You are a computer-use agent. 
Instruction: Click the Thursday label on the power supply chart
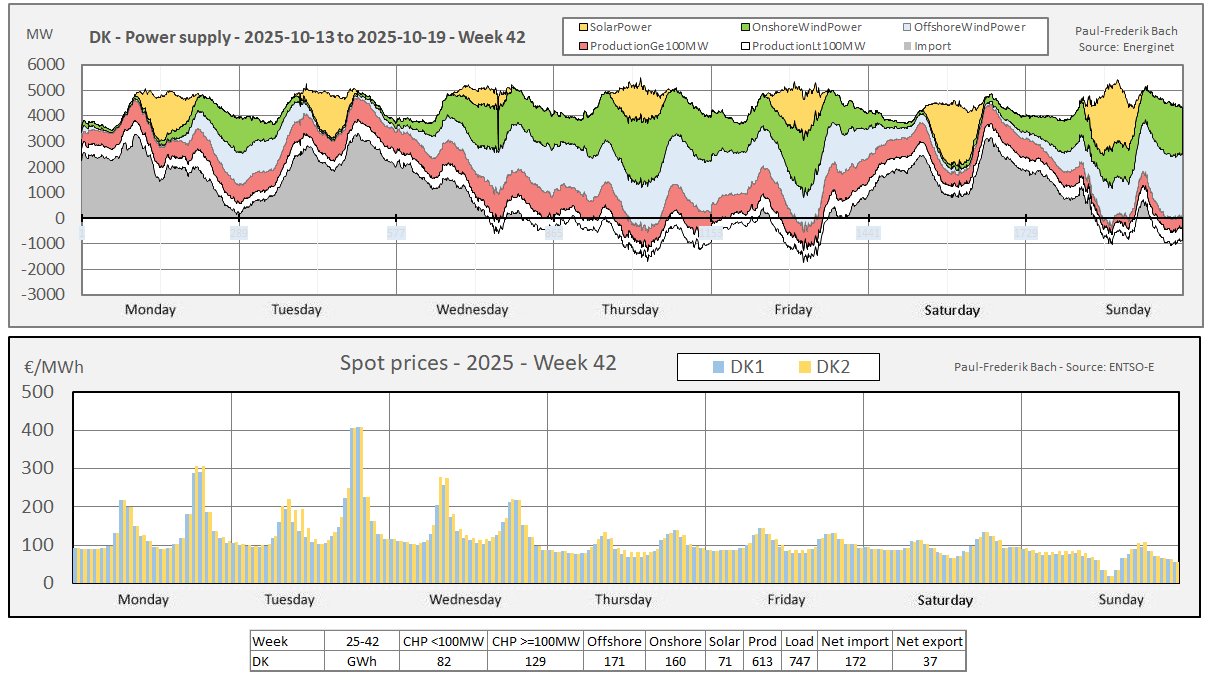pyautogui.click(x=630, y=310)
